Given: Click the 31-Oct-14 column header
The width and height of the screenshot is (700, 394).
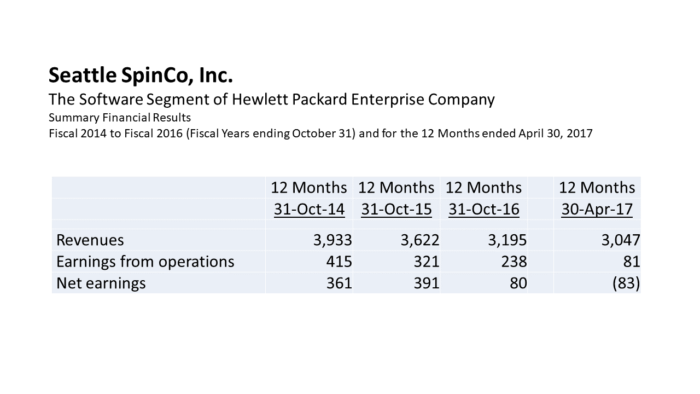Looking at the screenshot, I should pyautogui.click(x=309, y=209).
